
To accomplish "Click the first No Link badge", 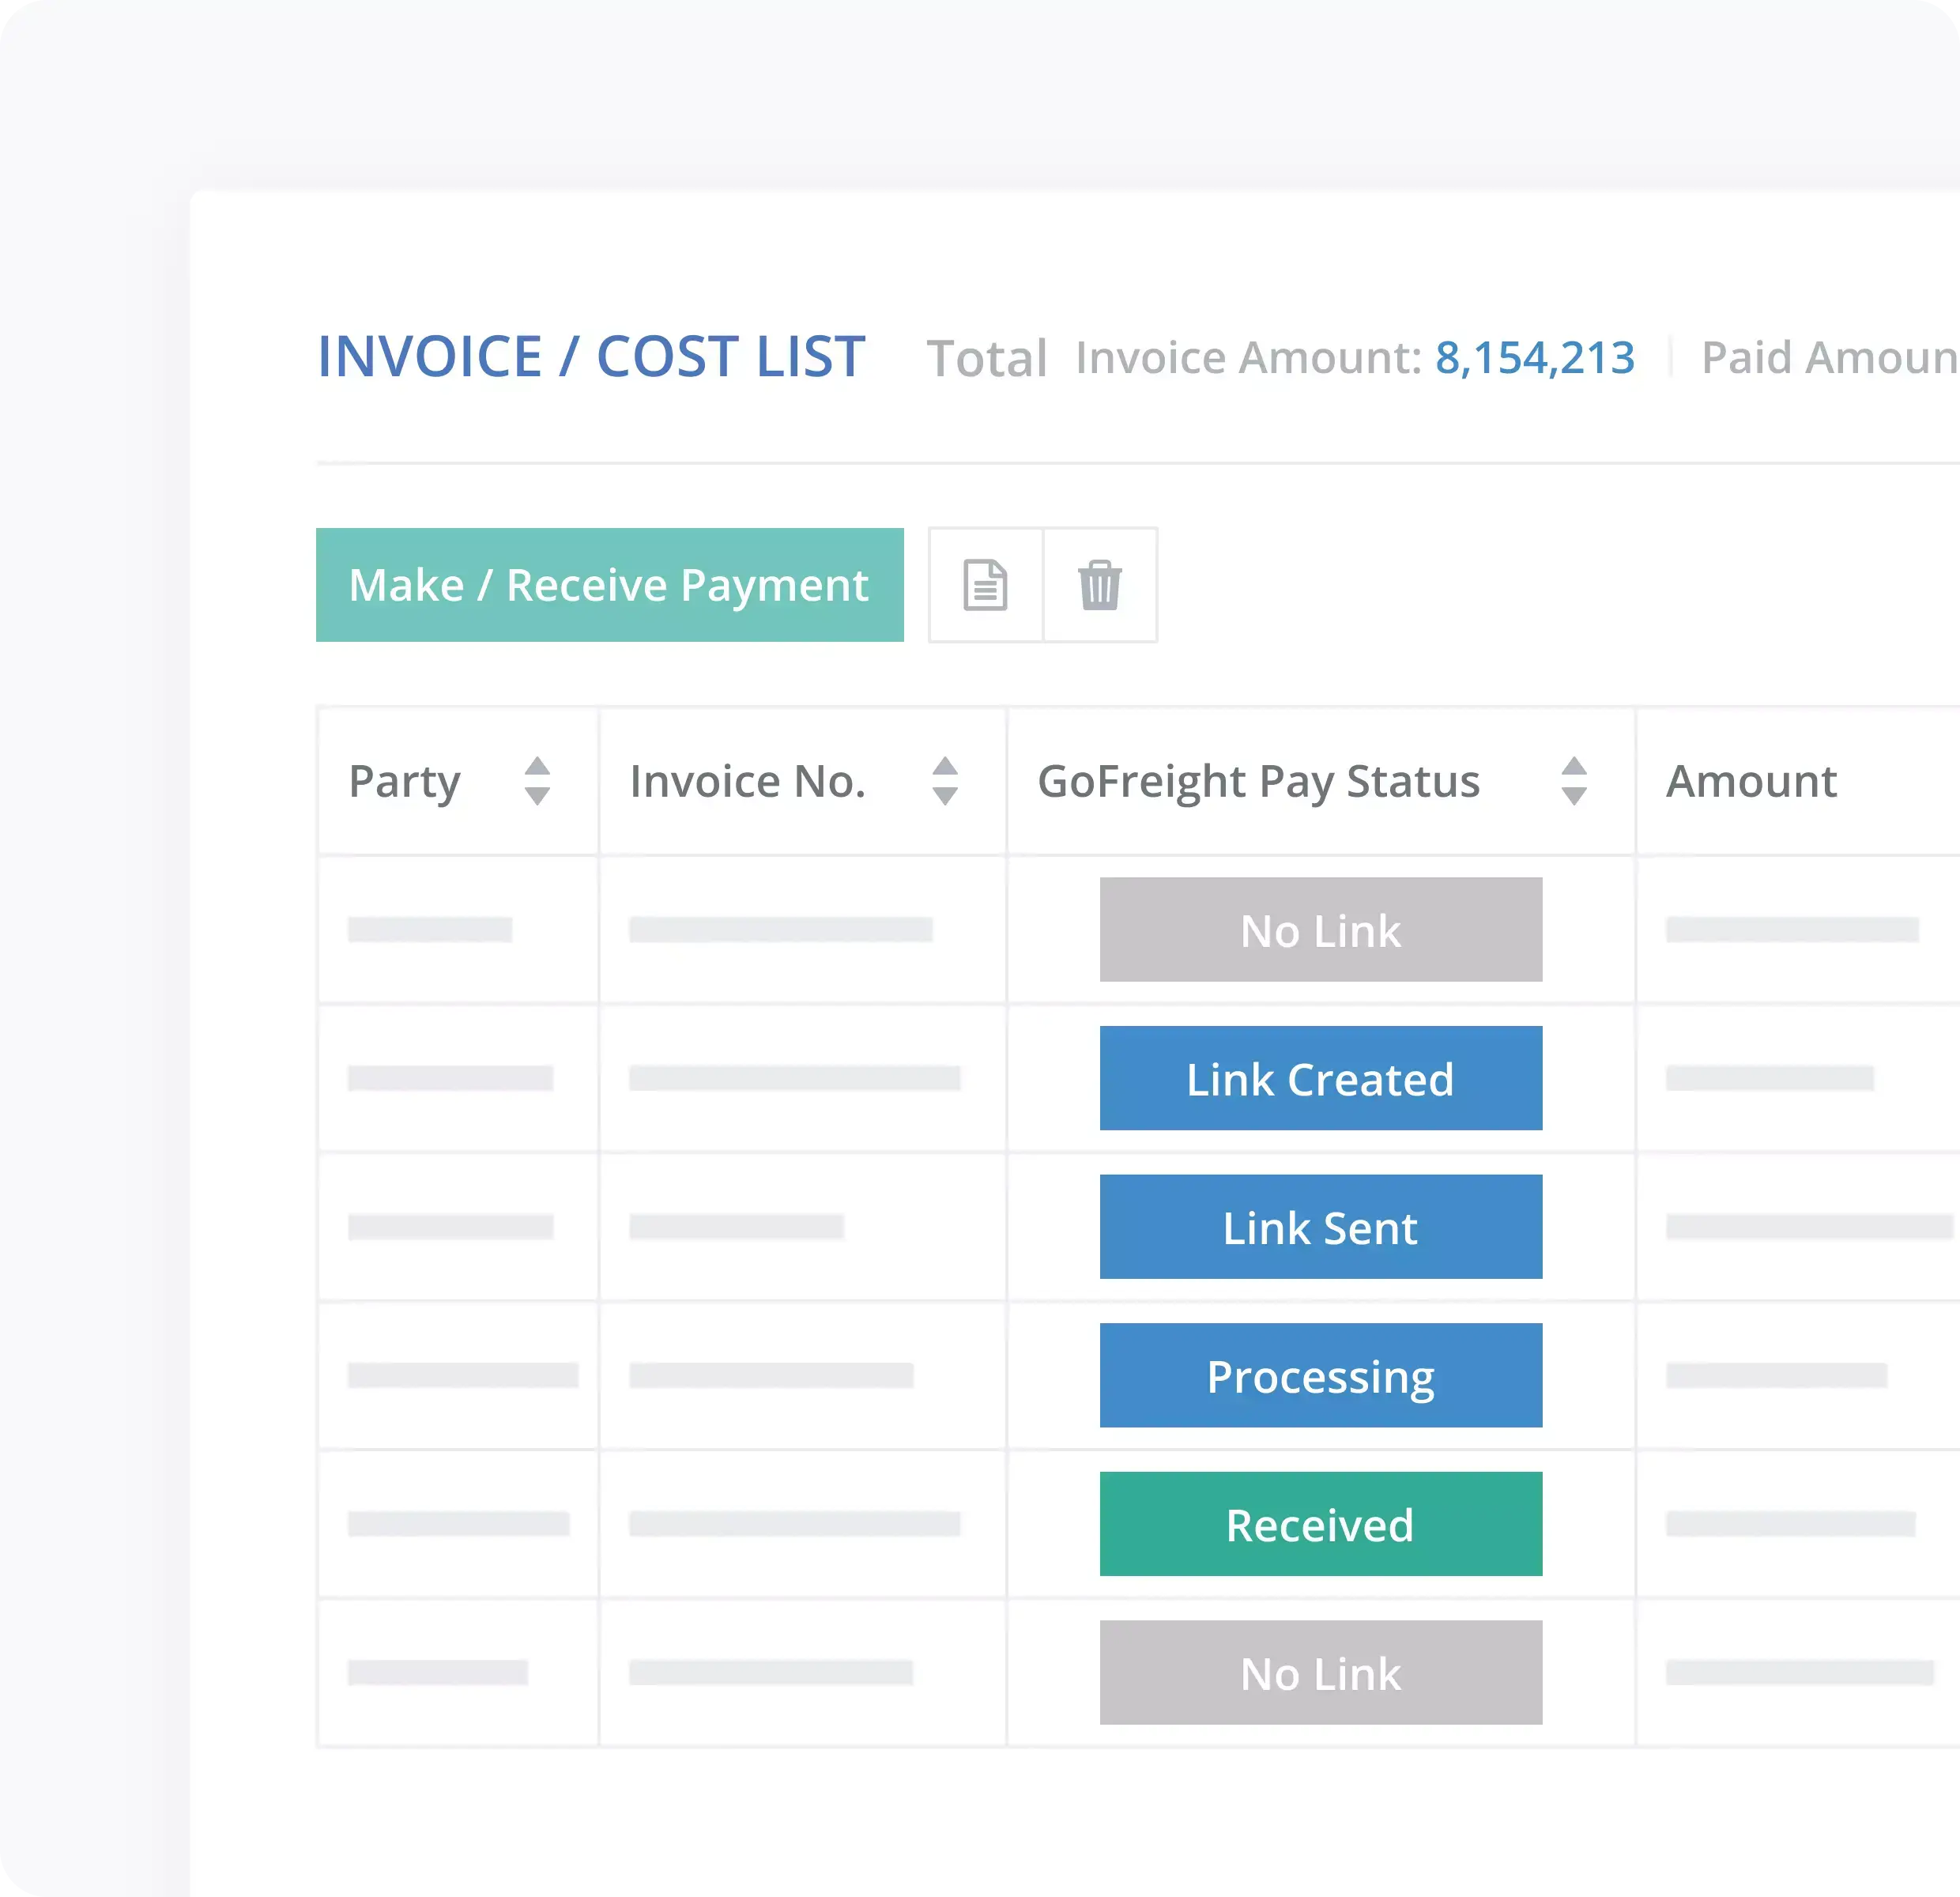I will pos(1320,930).
